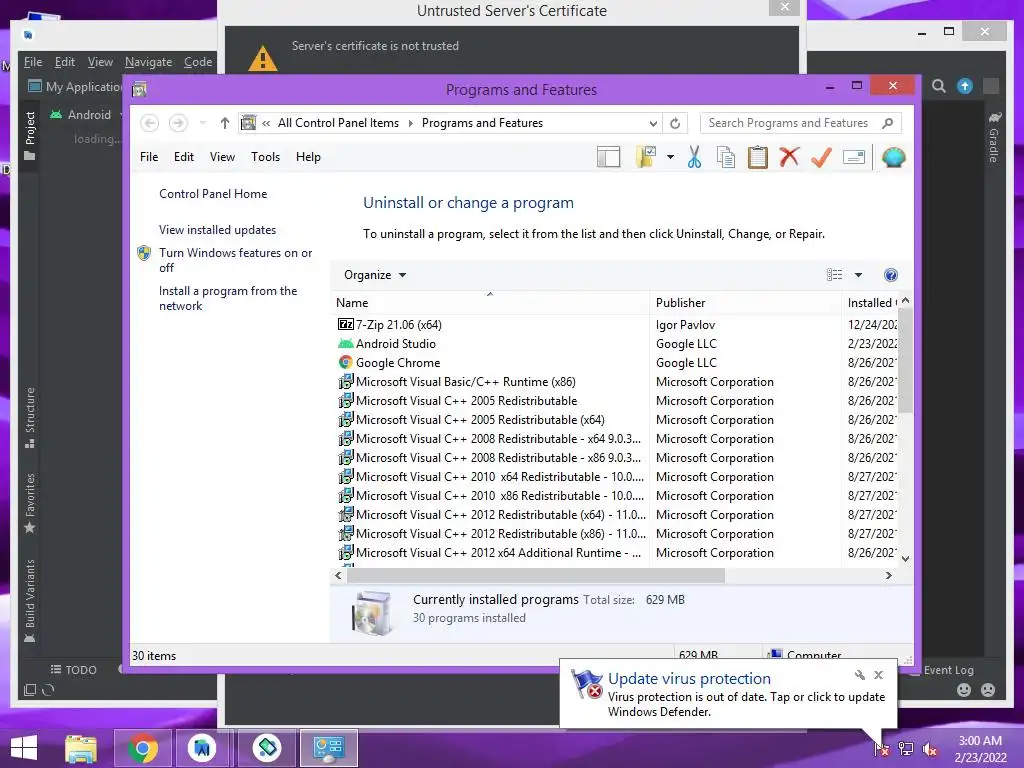The image size is (1024, 768).
Task: Open the Code menu in Android Studio
Action: [x=198, y=62]
